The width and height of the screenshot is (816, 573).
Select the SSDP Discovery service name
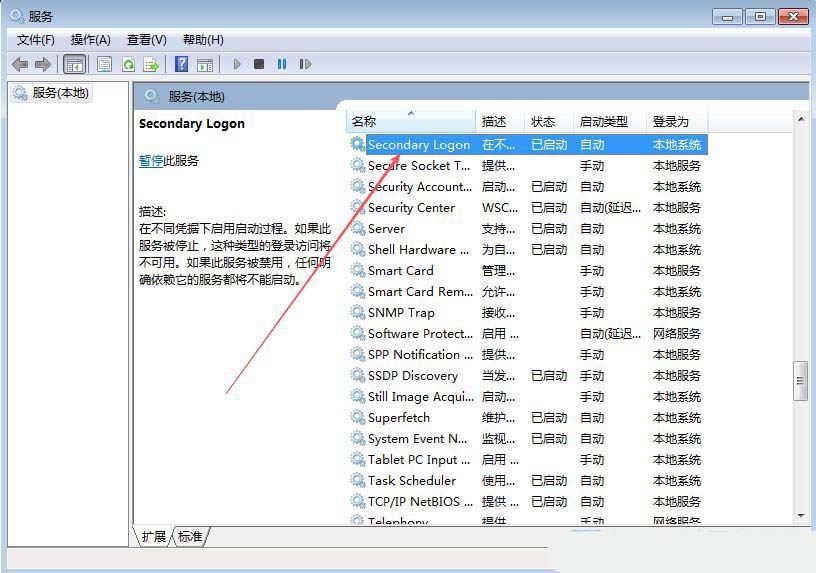[x=413, y=375]
